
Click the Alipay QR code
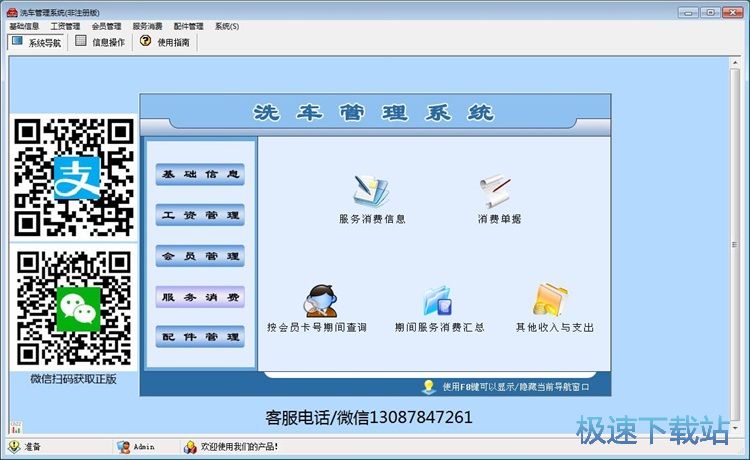point(74,177)
